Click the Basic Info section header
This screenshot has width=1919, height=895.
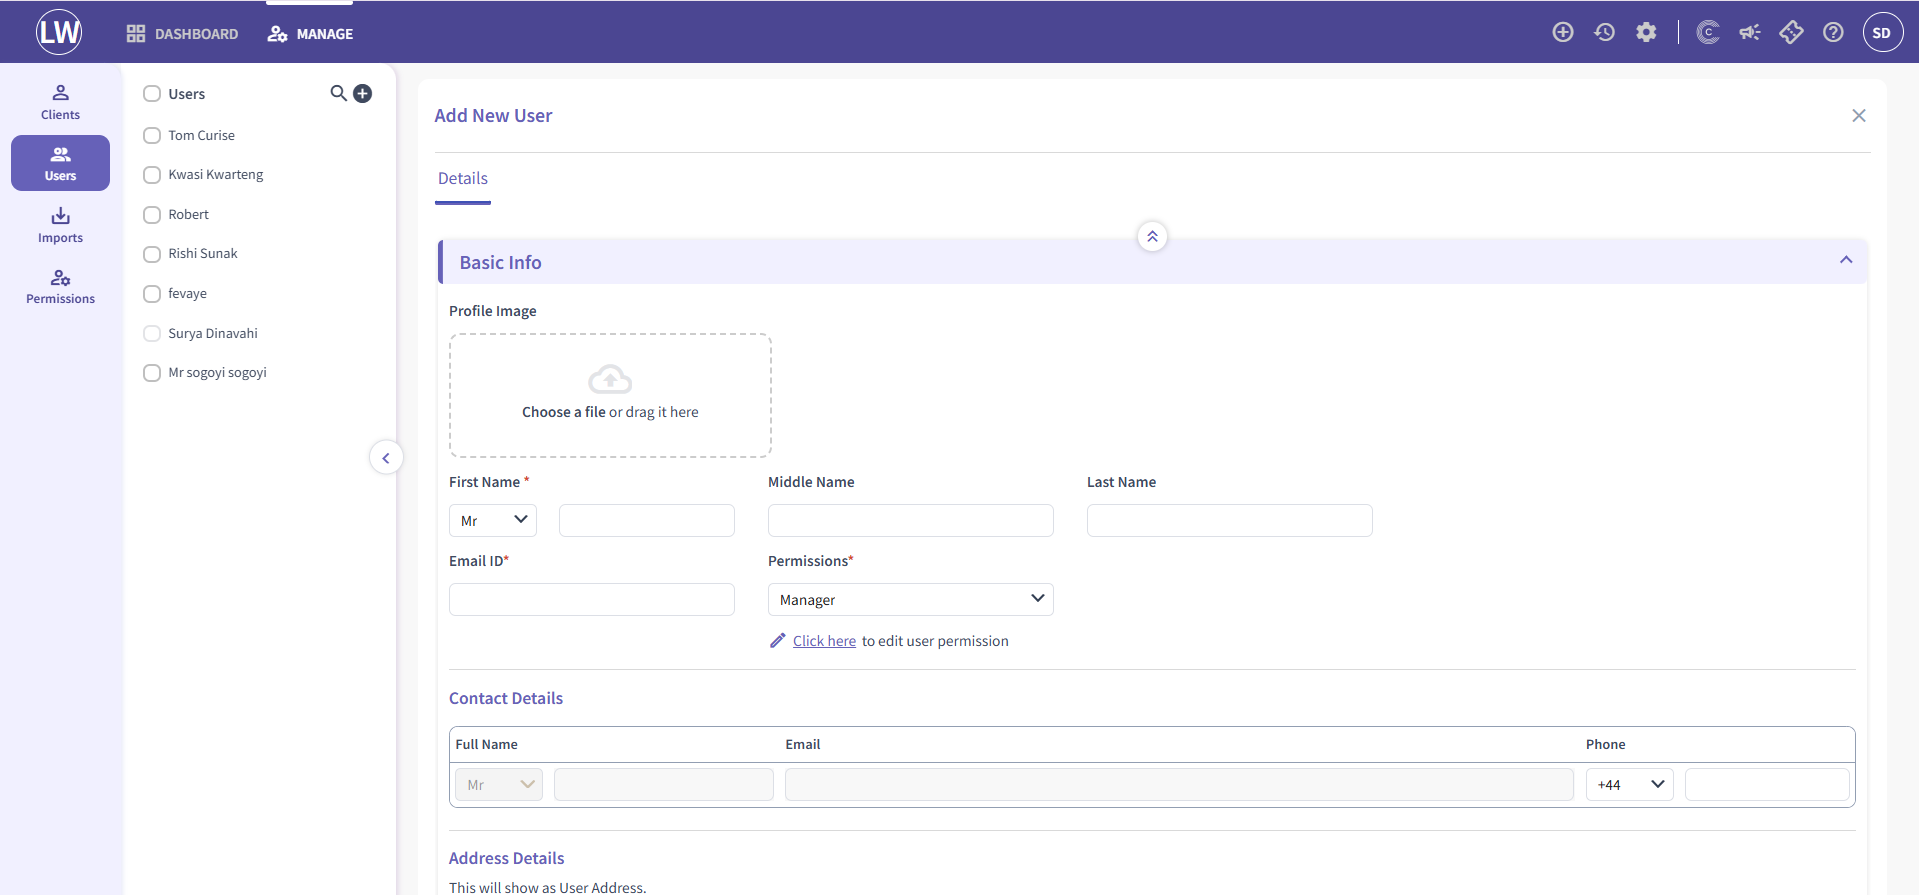(1152, 262)
